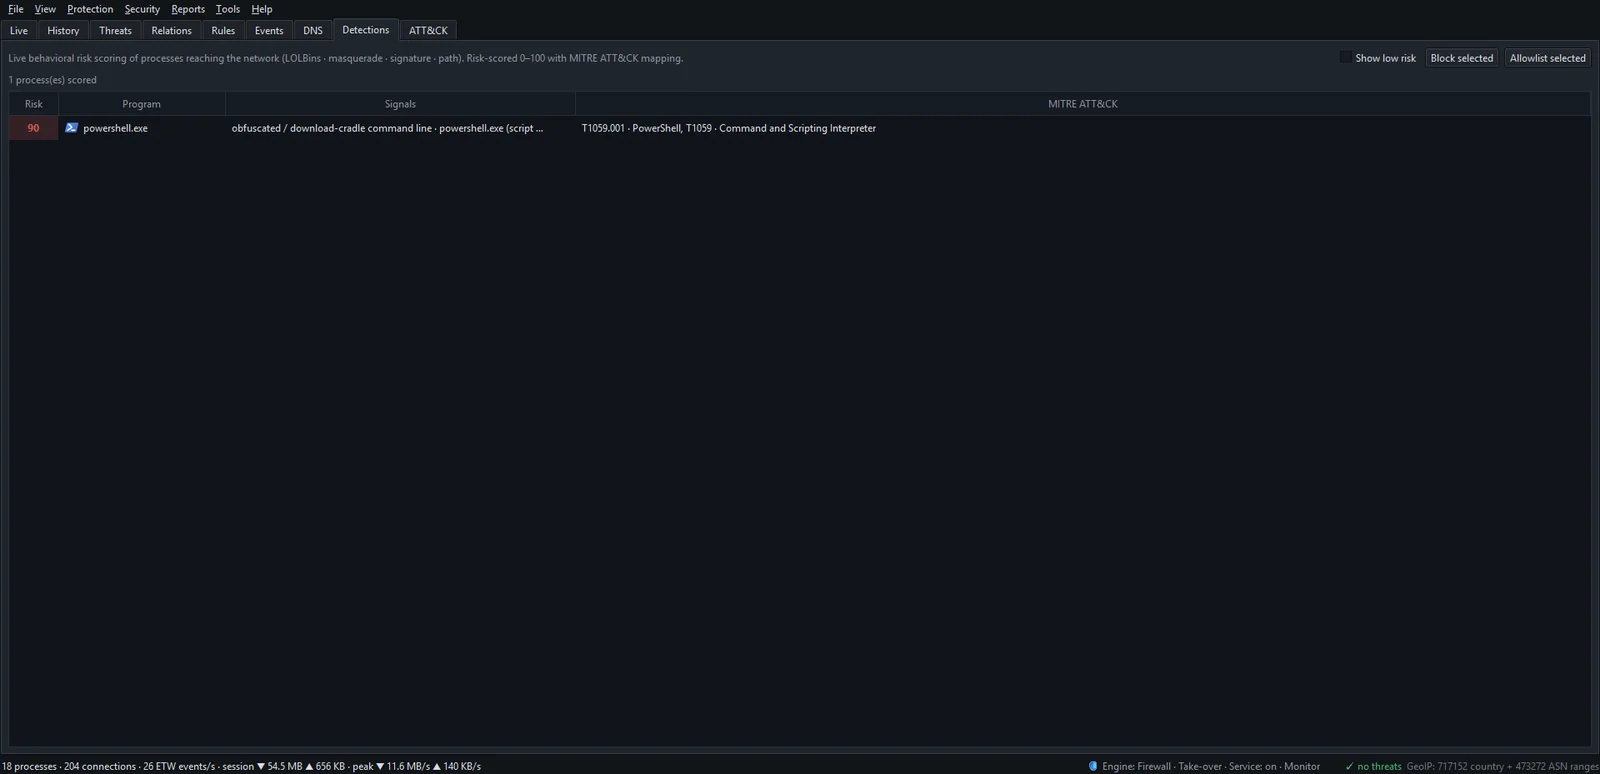Open the Protection menu
1600x774 pixels.
pyautogui.click(x=90, y=9)
